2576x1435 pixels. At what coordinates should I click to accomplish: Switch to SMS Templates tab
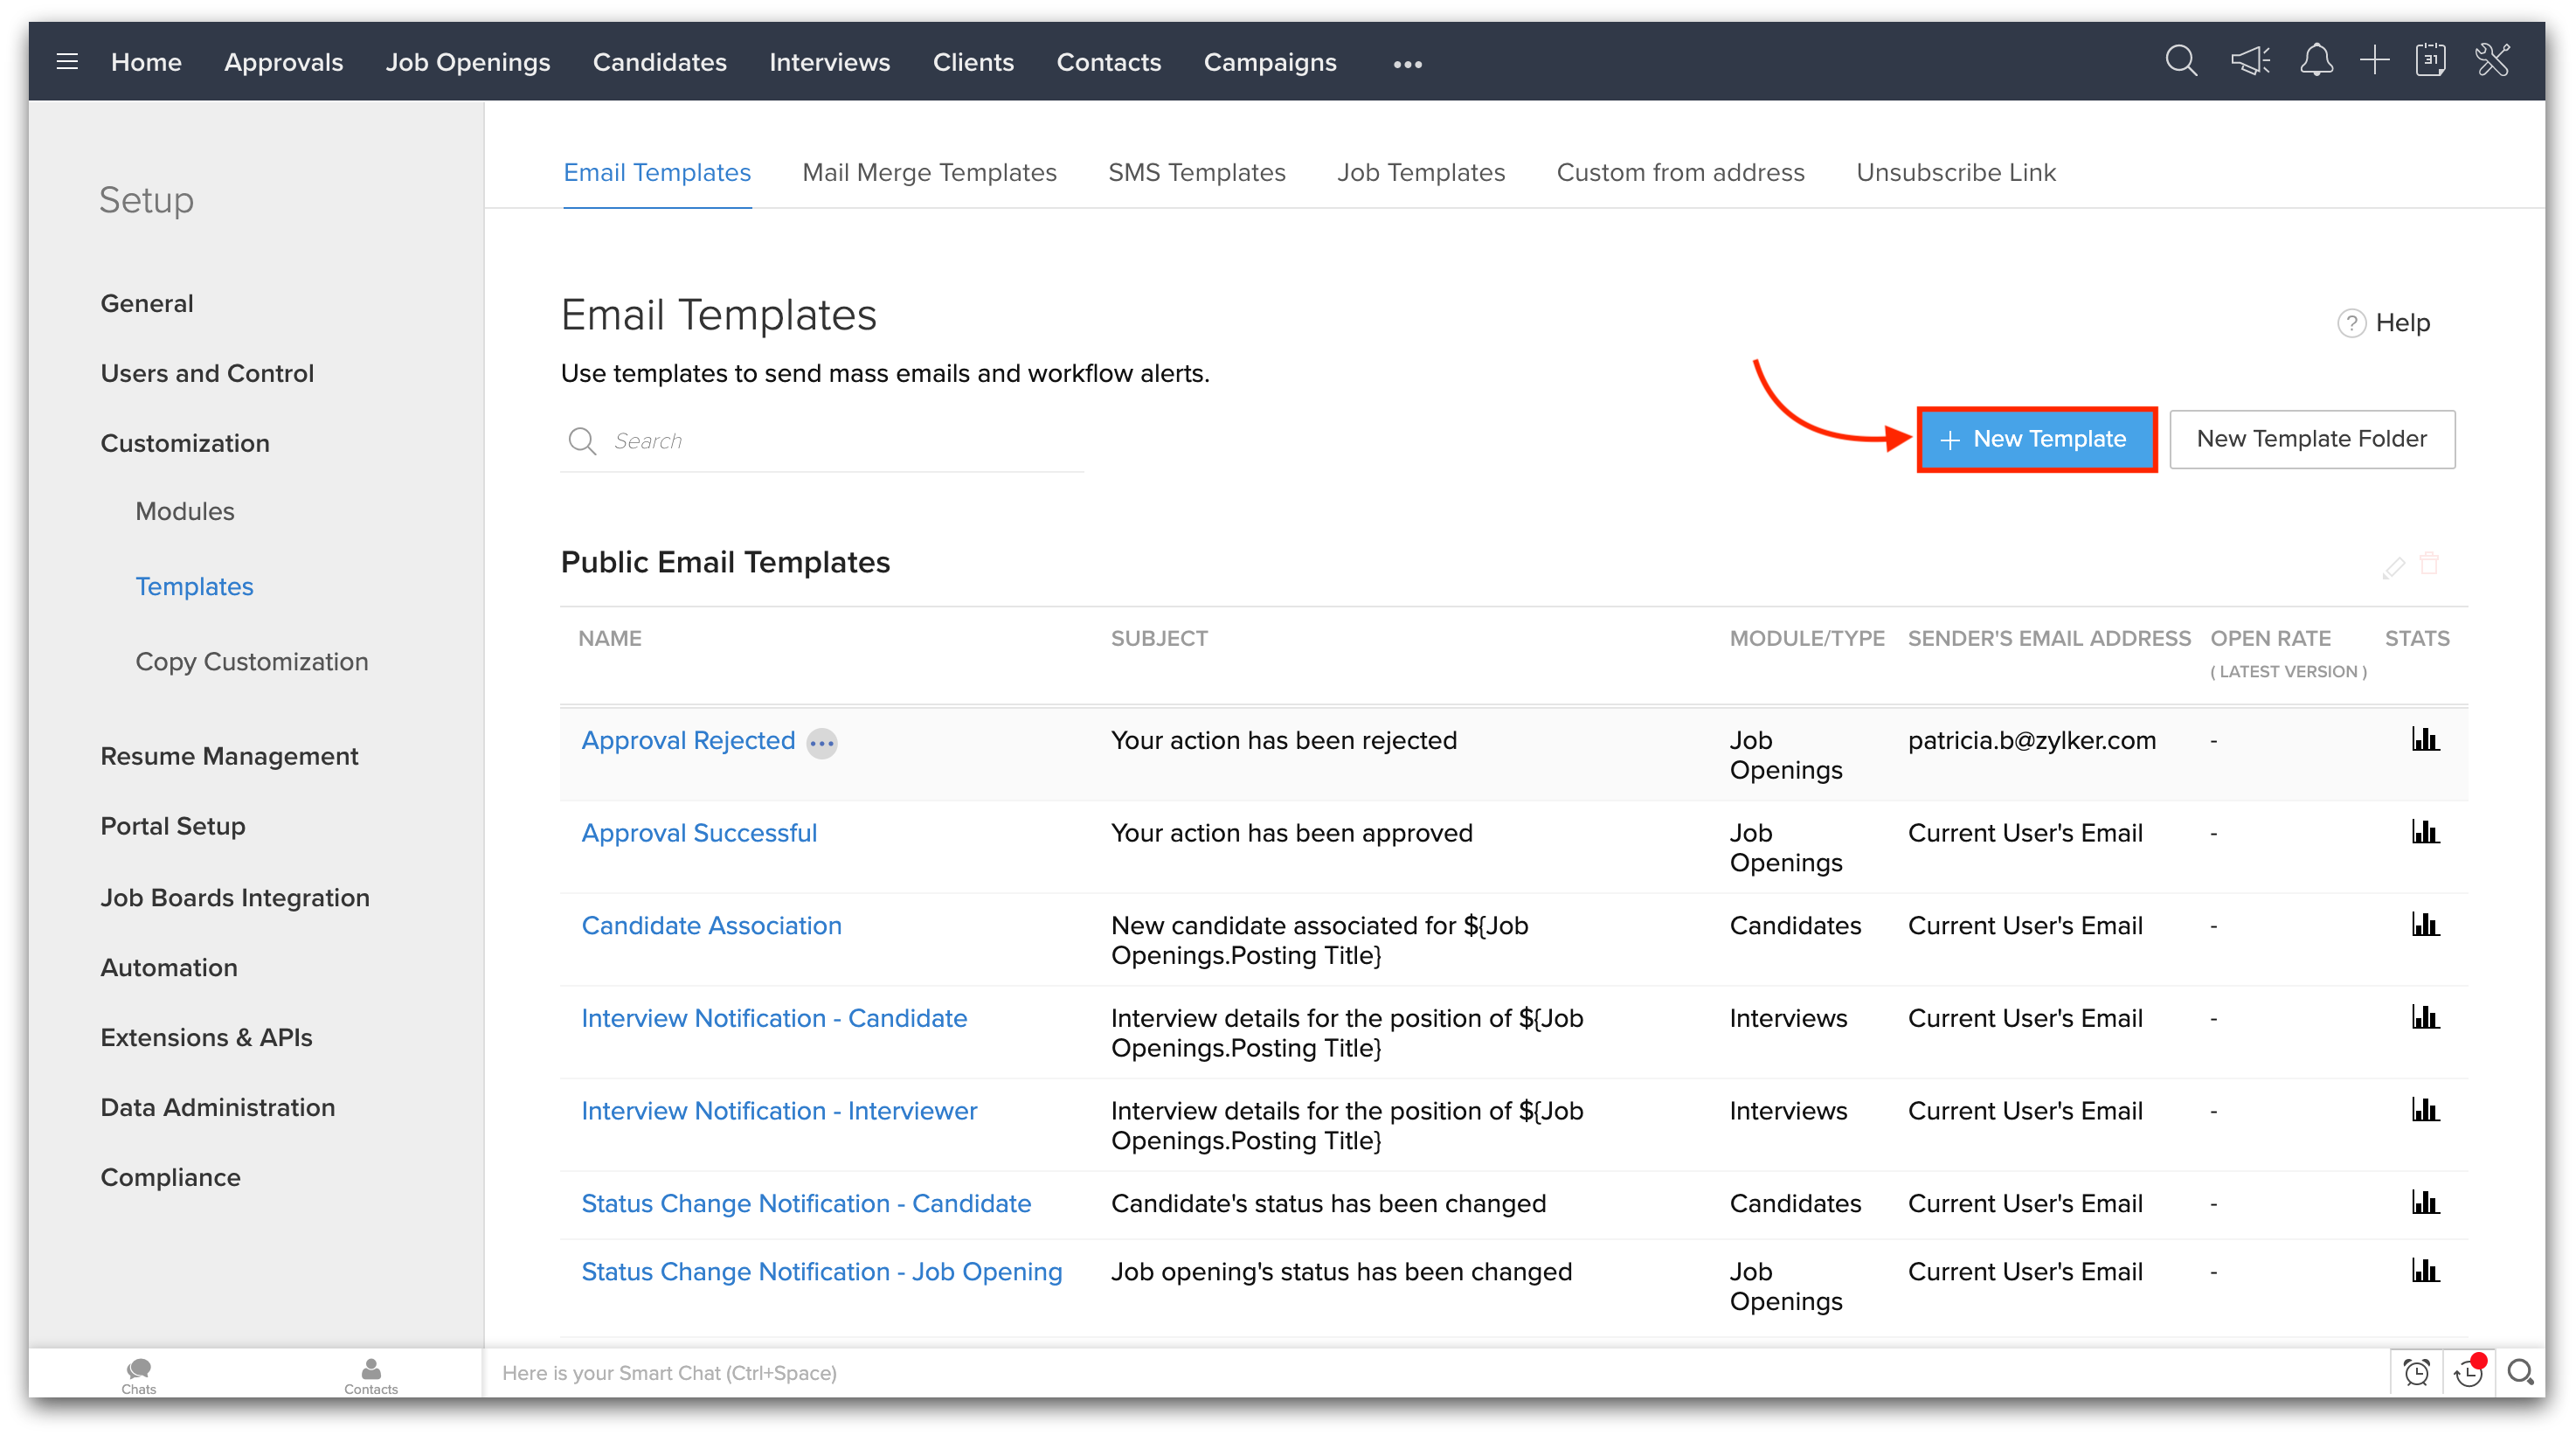[x=1196, y=172]
